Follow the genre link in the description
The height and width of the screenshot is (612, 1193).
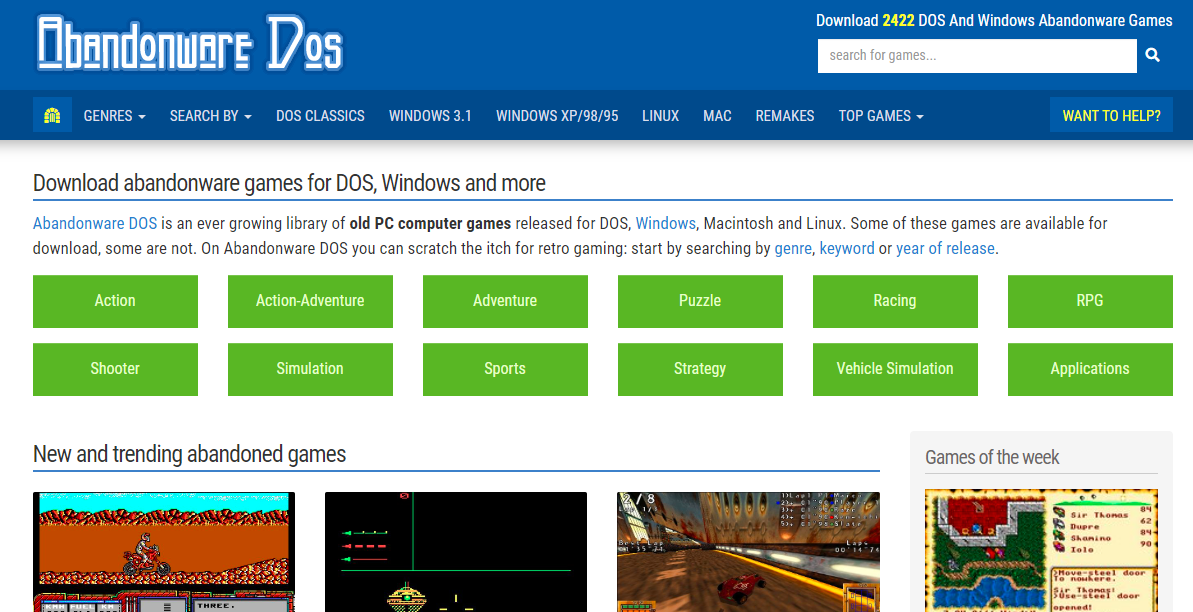[793, 249]
